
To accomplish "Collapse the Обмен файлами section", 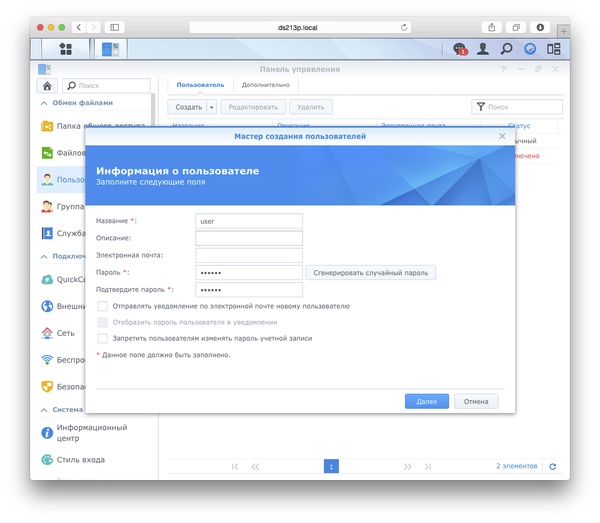I will (x=44, y=103).
